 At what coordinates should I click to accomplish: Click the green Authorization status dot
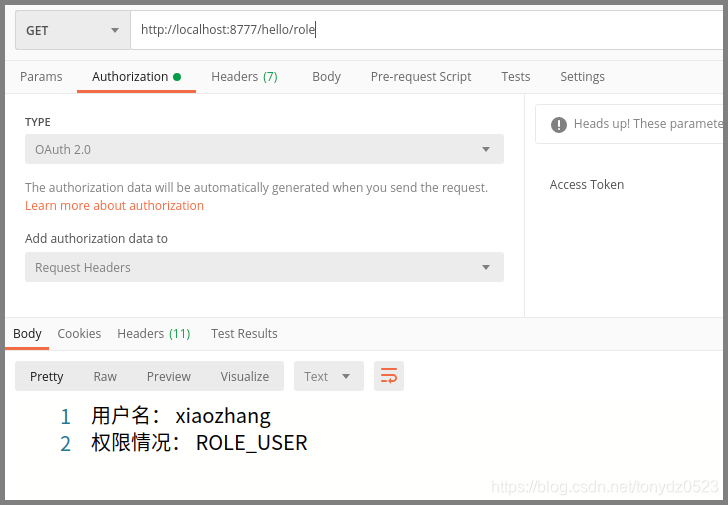tap(177, 77)
